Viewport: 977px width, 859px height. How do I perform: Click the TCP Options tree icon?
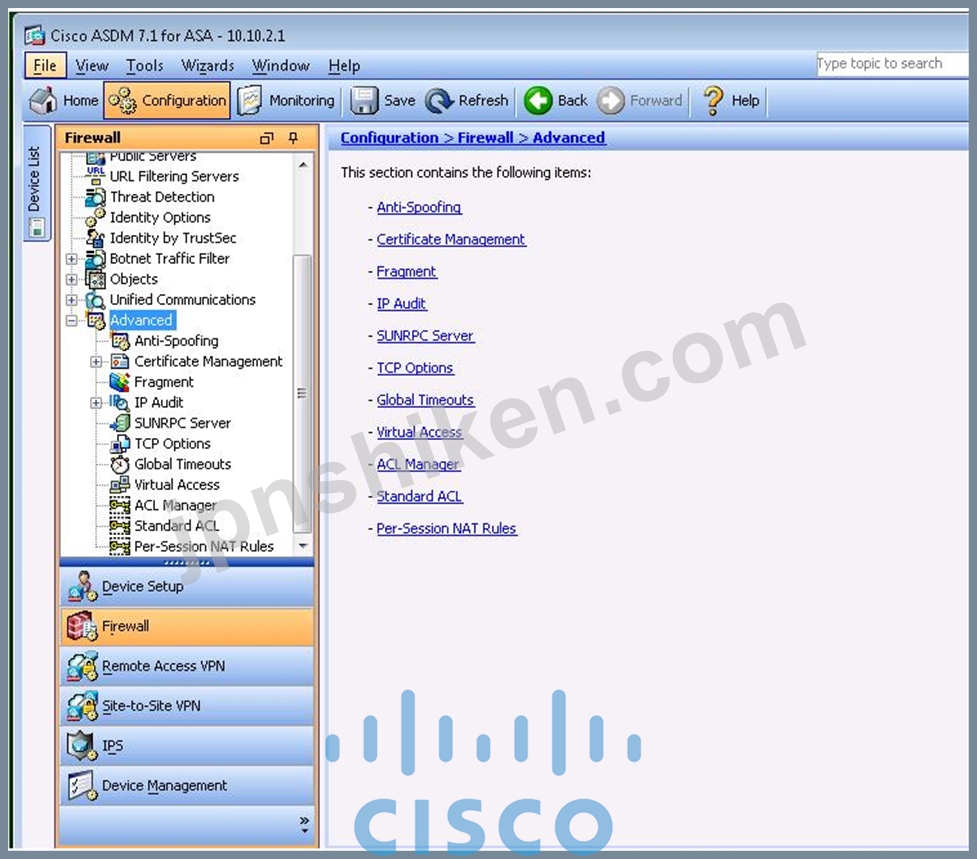click(120, 444)
